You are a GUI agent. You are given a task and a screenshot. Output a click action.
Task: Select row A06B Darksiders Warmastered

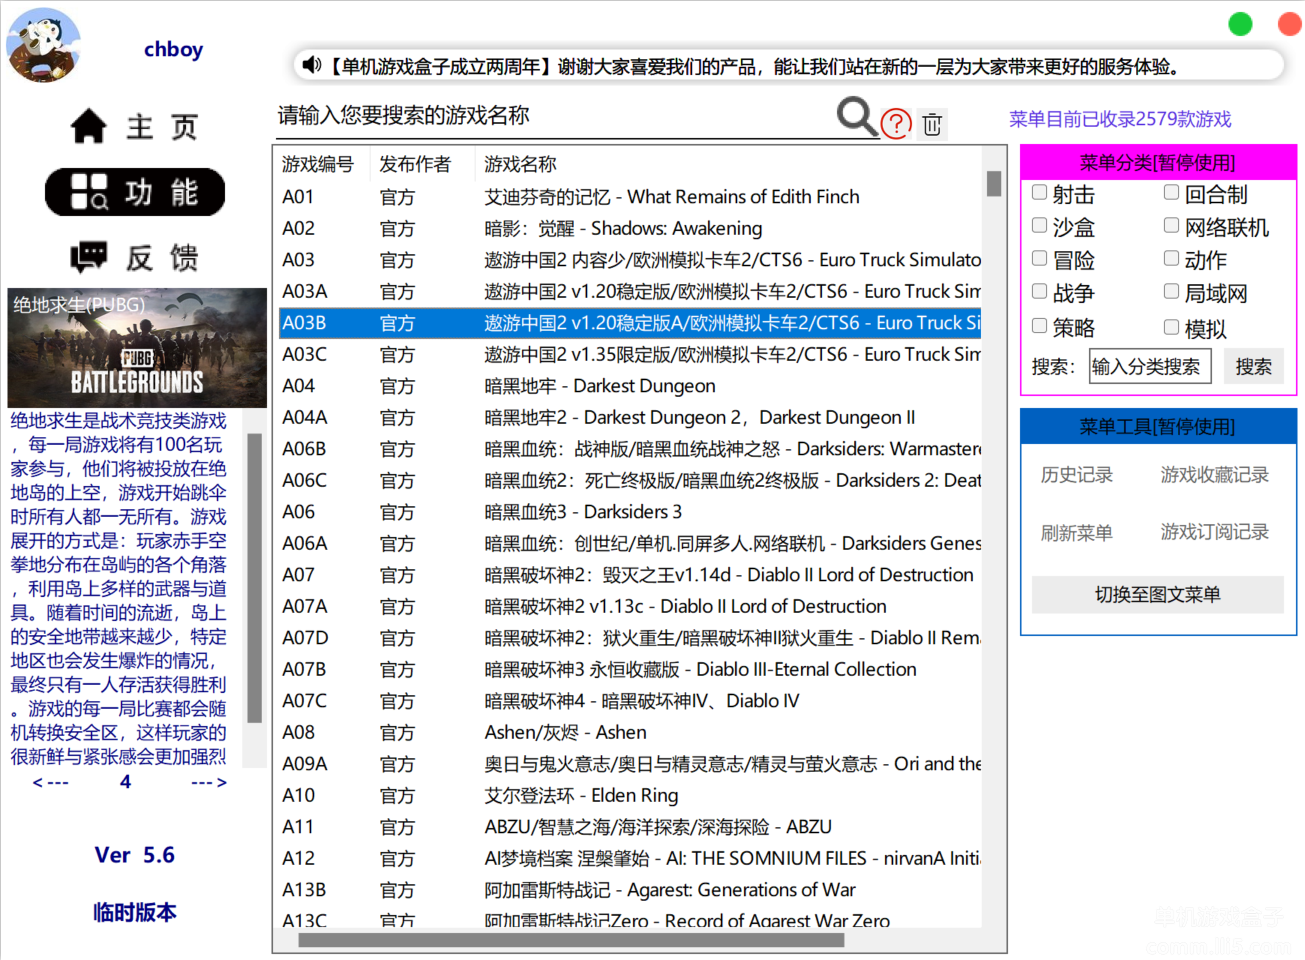630,449
